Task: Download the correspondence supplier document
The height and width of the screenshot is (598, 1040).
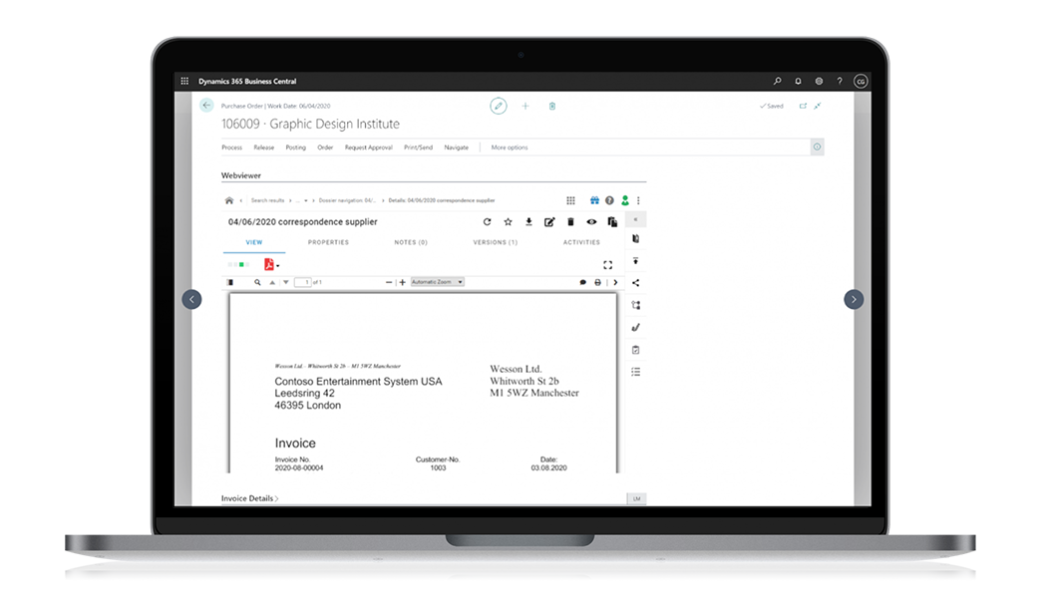Action: pos(529,222)
